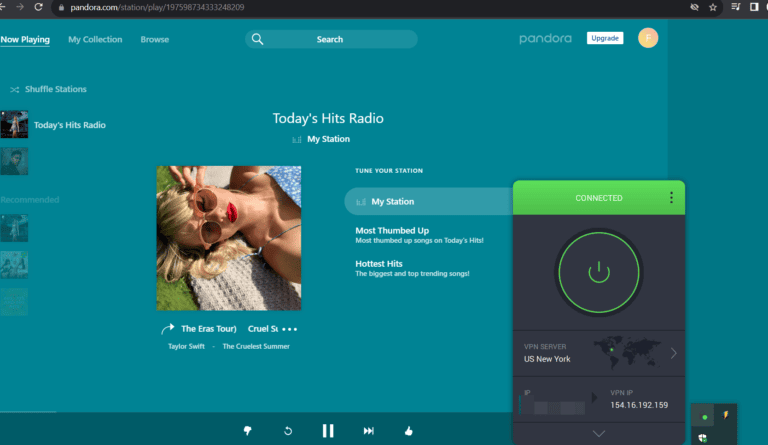Click the thumbs down button
The height and width of the screenshot is (445, 768).
tap(248, 431)
